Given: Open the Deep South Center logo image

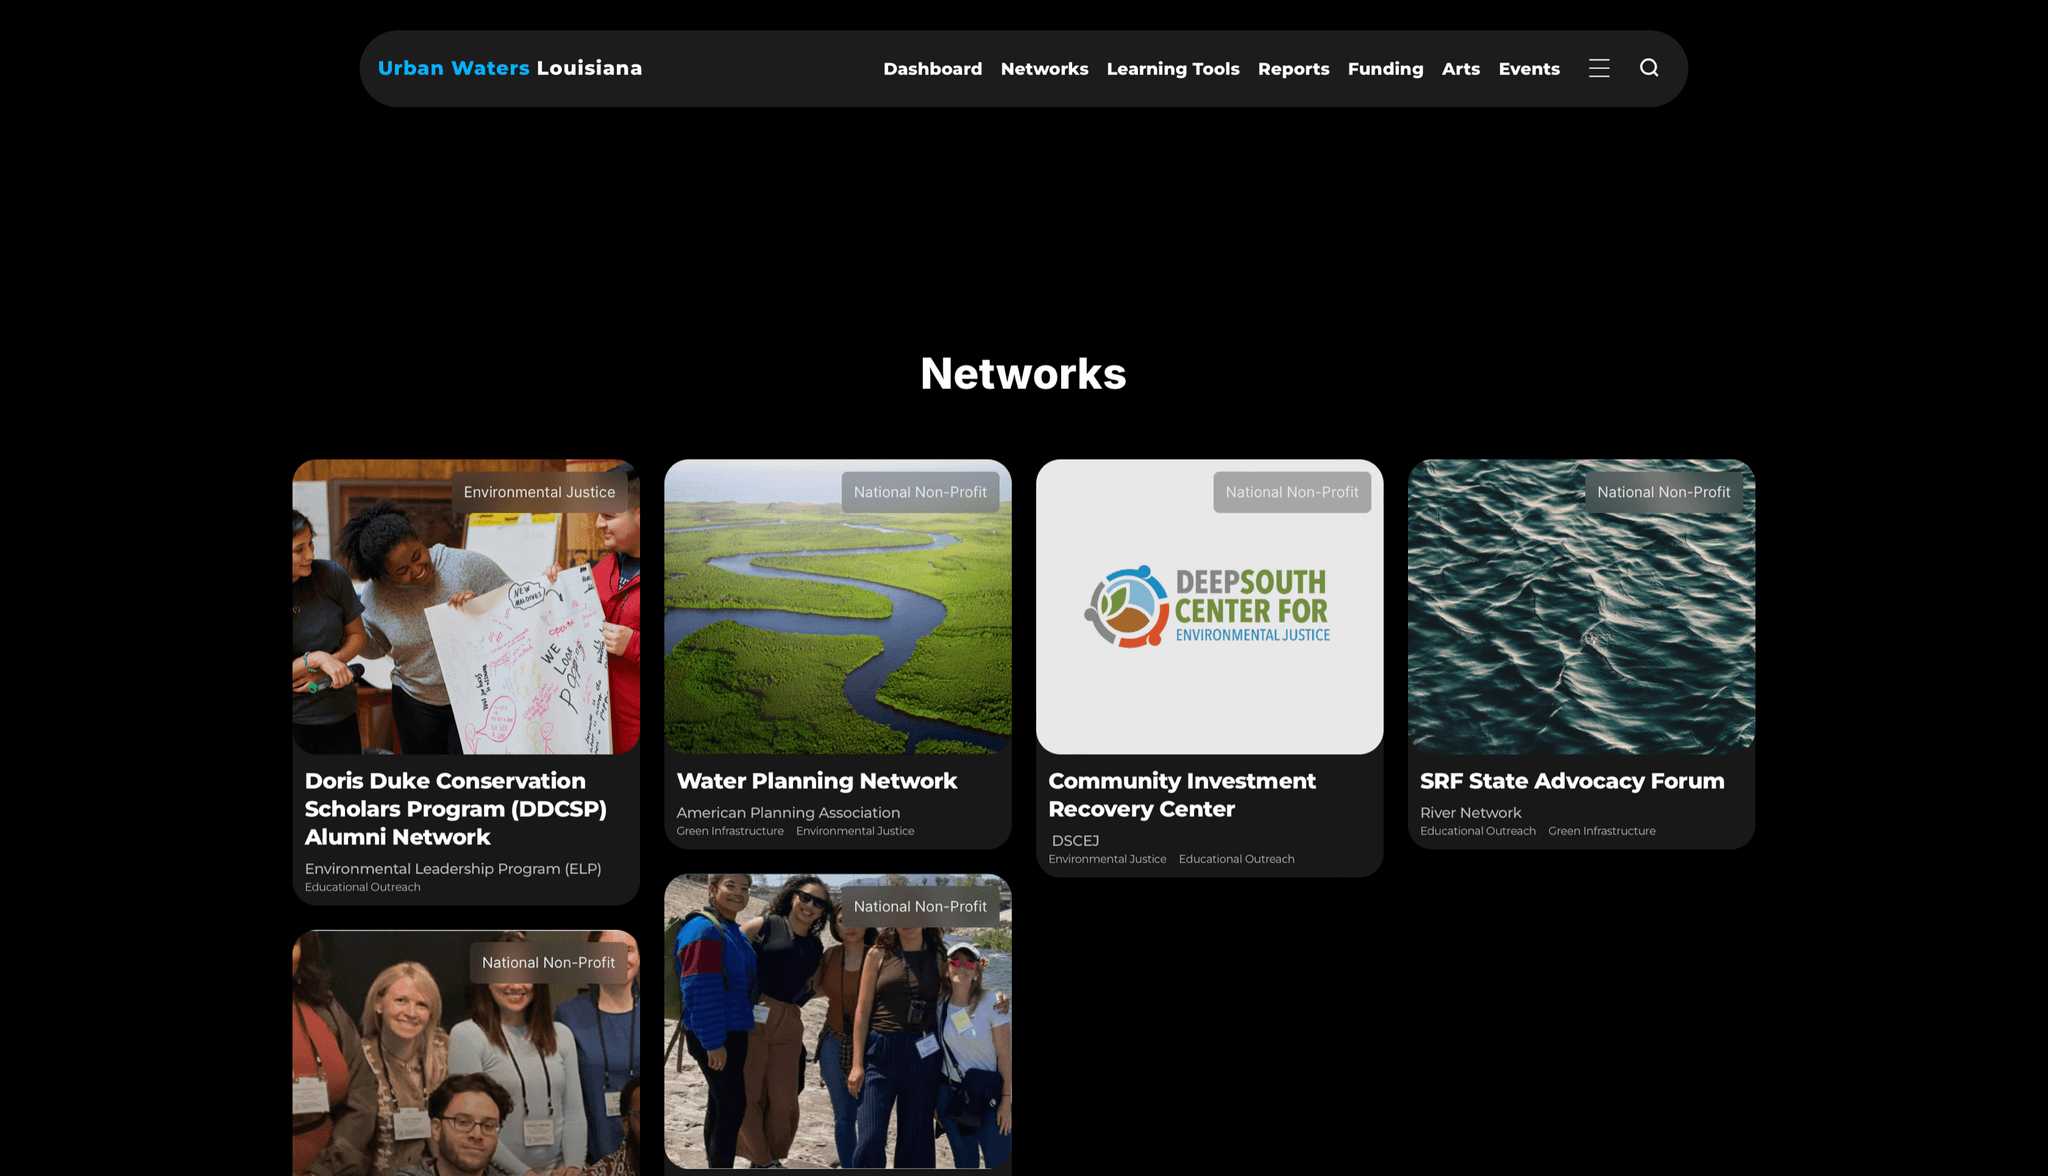Looking at the screenshot, I should (1210, 607).
